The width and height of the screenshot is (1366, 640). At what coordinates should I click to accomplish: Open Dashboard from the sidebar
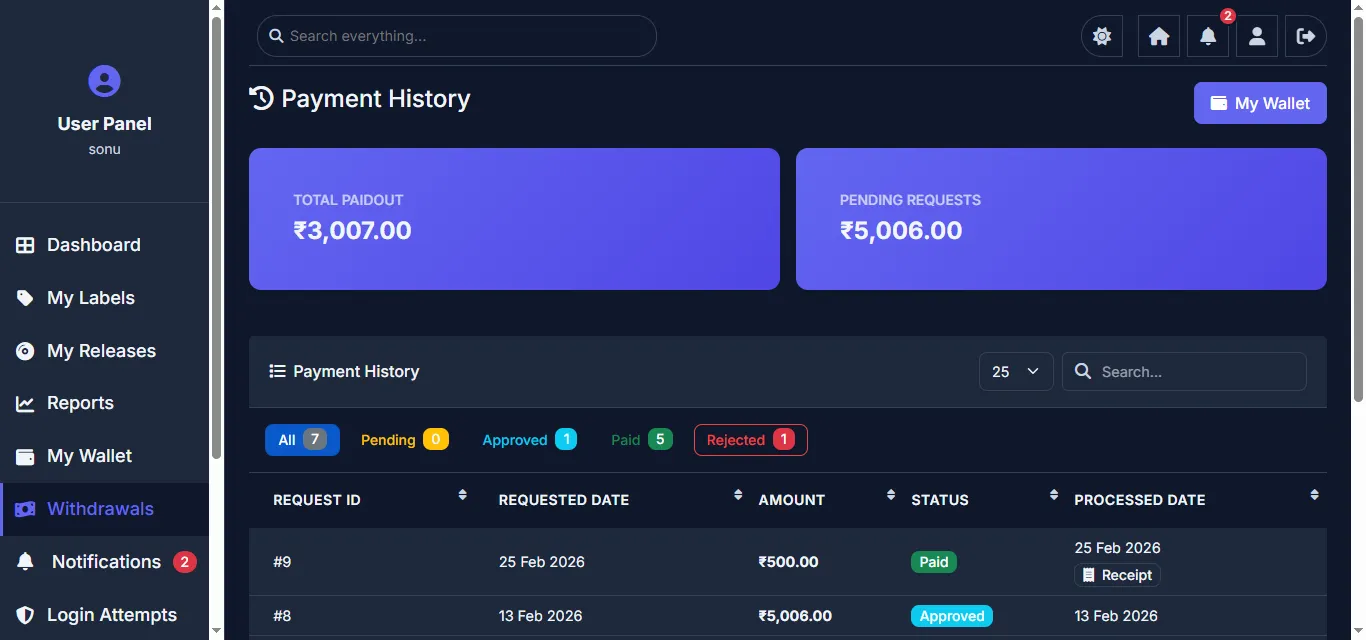pyautogui.click(x=104, y=245)
